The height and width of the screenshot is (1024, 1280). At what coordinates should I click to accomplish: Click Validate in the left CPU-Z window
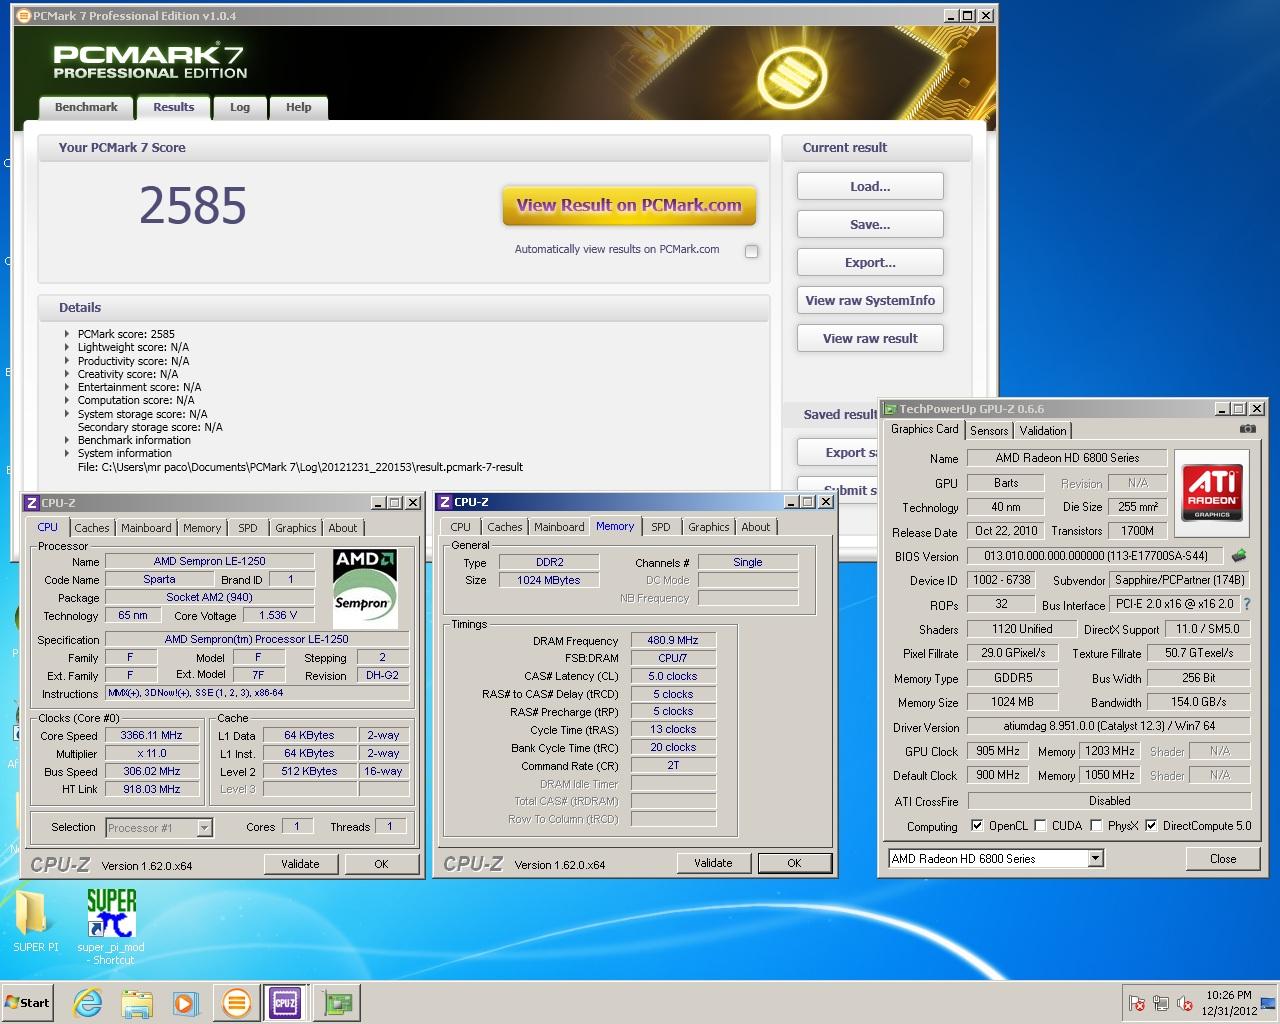(x=300, y=864)
